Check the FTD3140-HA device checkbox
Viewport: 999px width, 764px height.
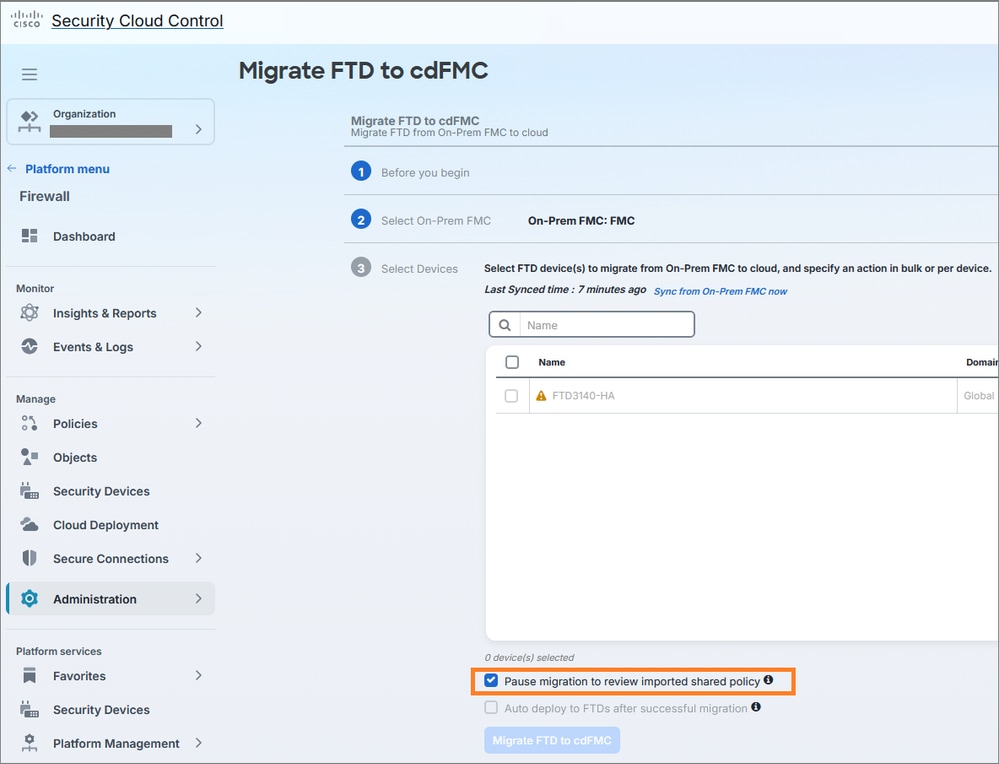click(x=511, y=396)
